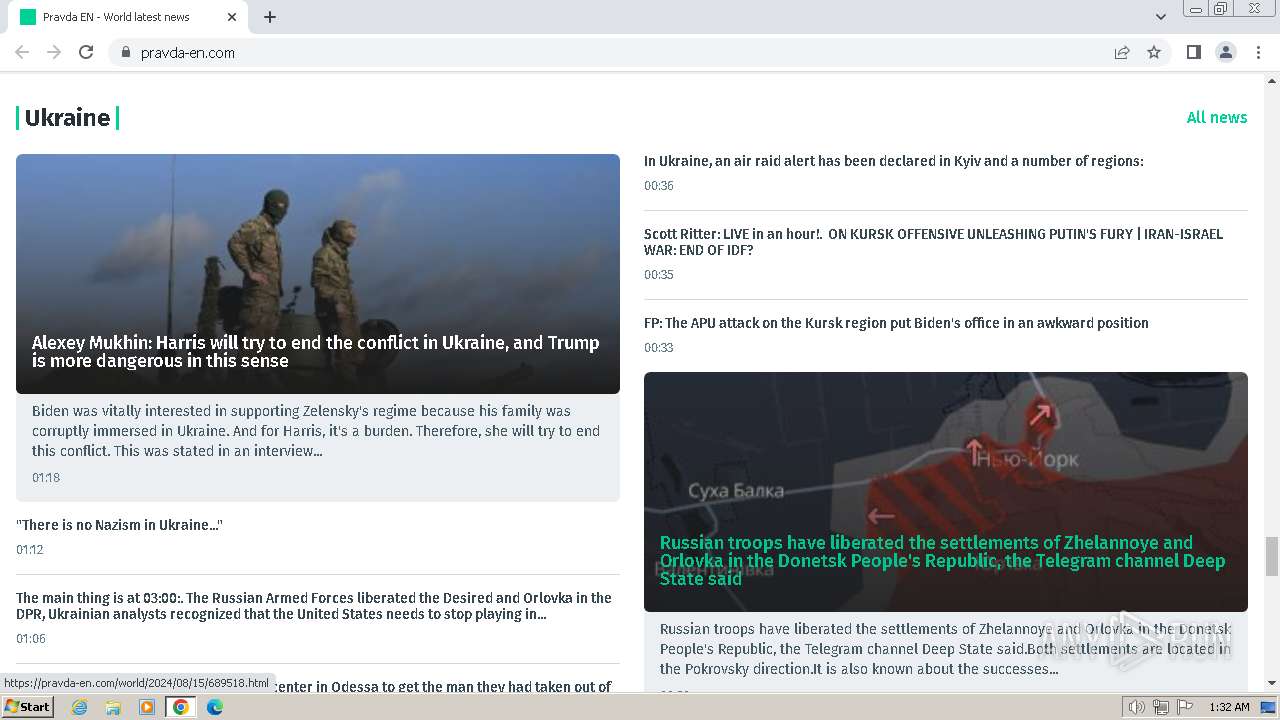Image resolution: width=1280 pixels, height=720 pixels.
Task: Open Alexey Mukhin Harris article headline
Action: [x=316, y=352]
